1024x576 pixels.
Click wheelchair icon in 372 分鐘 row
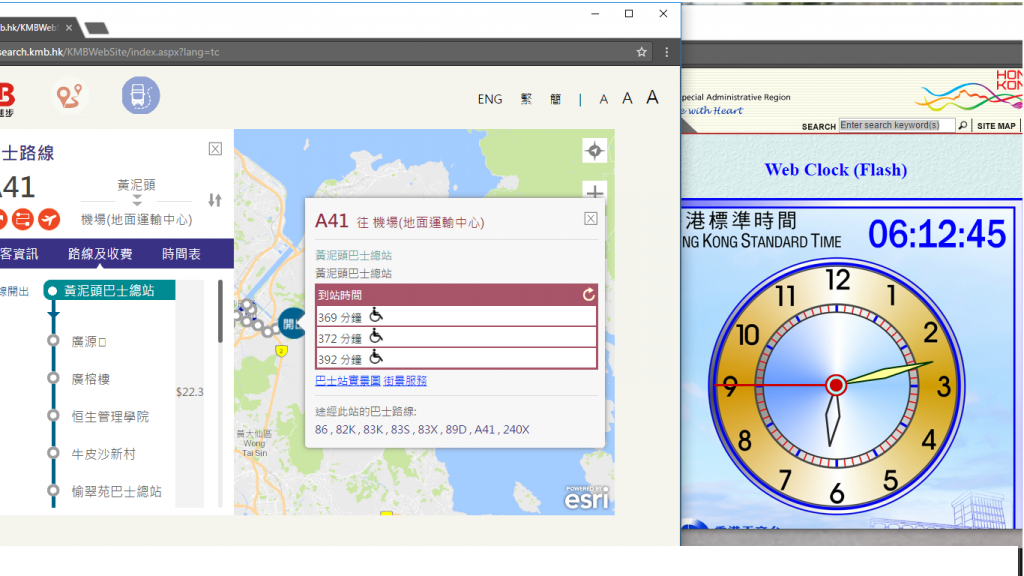point(376,336)
